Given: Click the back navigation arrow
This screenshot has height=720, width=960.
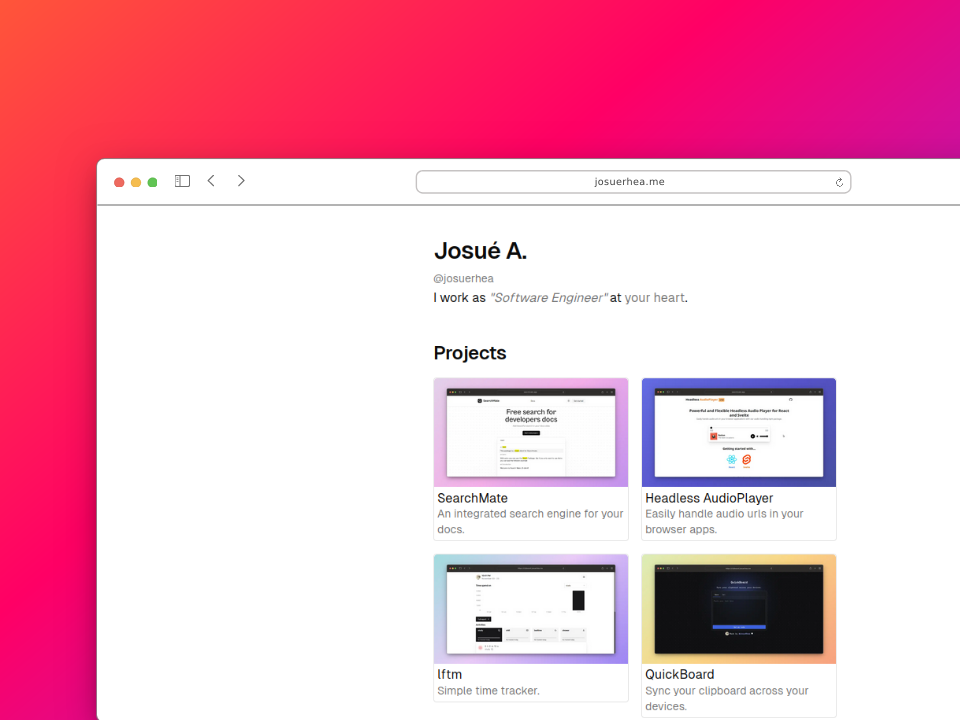Looking at the screenshot, I should point(211,181).
